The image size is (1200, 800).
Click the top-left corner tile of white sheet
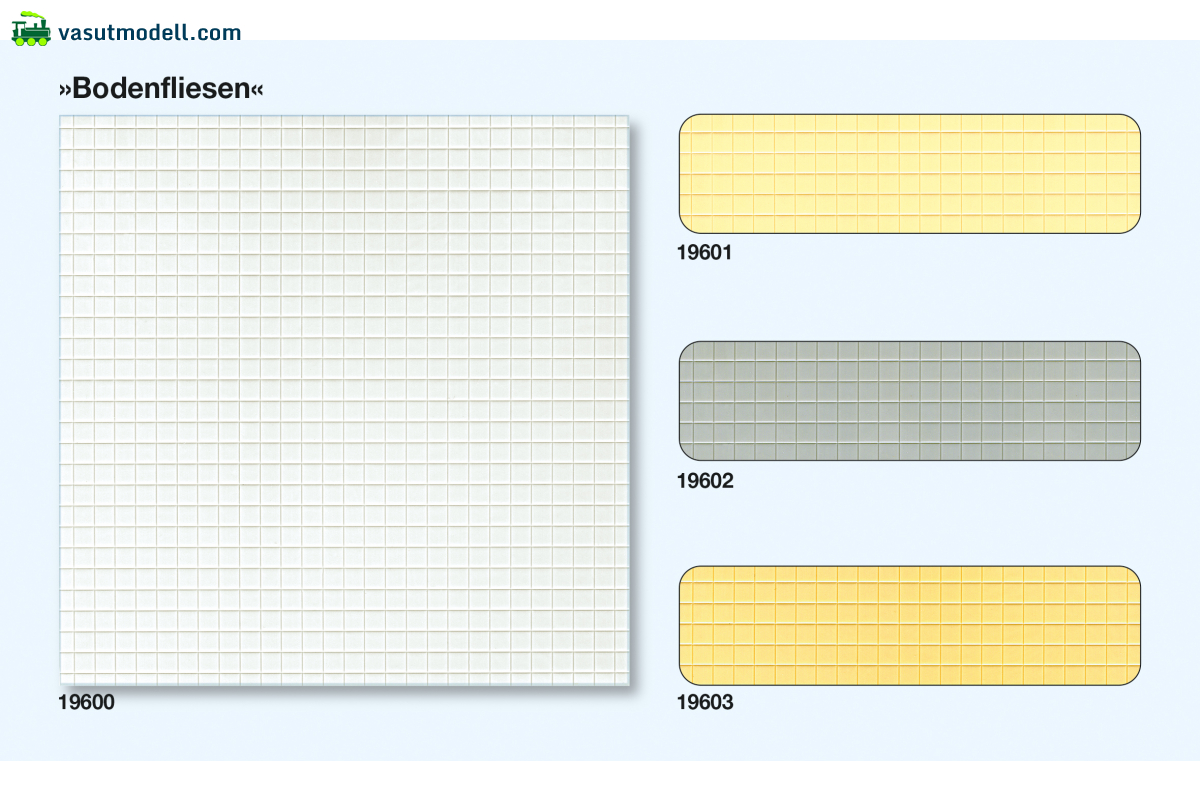67,122
